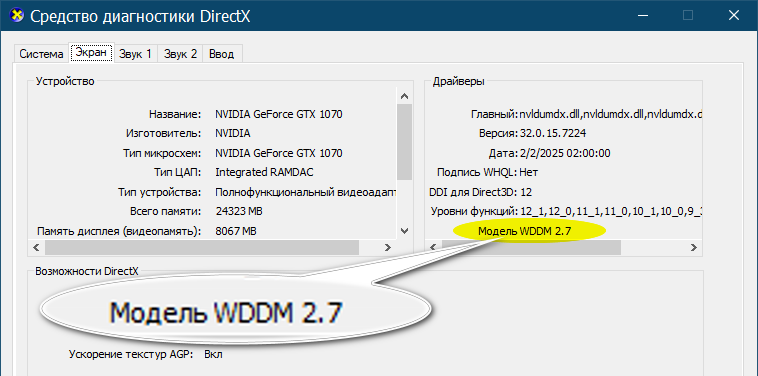Click the Тип ЦАП label
The image size is (758, 376).
click(177, 173)
